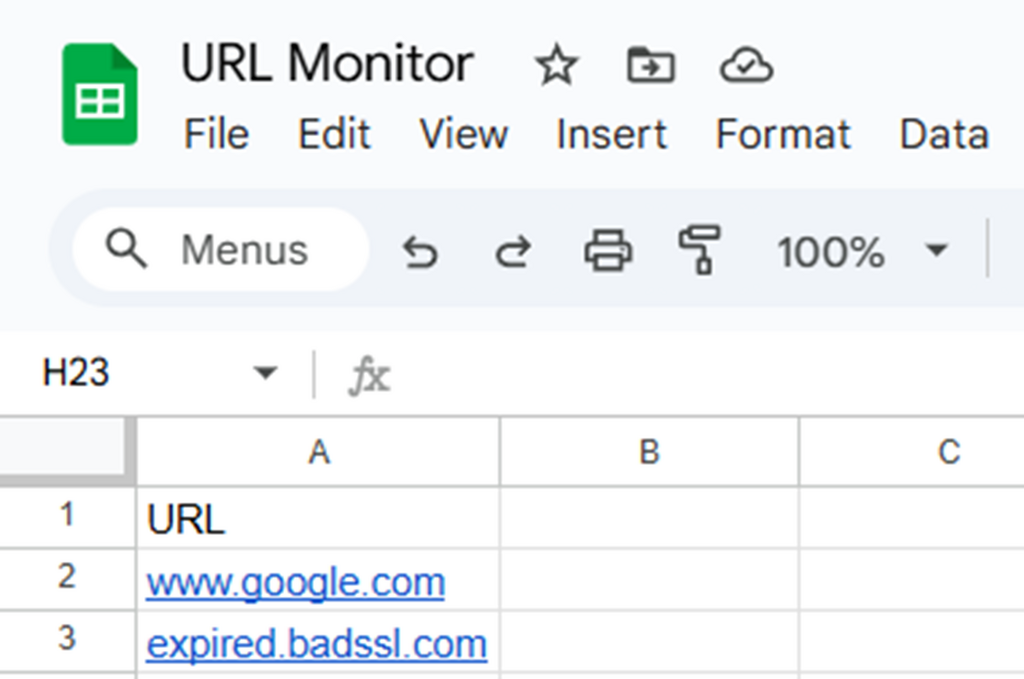Follow the www.google.com link

tap(294, 581)
